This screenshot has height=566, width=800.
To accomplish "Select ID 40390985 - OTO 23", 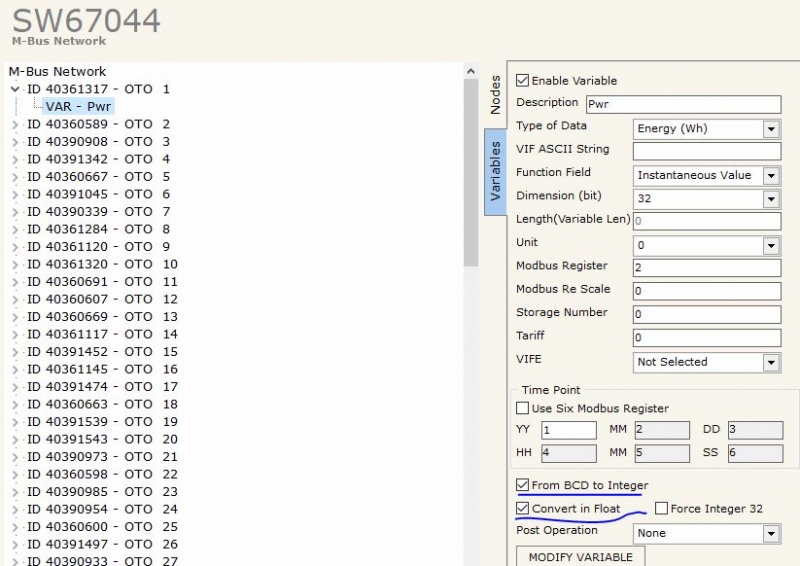I will point(102,492).
